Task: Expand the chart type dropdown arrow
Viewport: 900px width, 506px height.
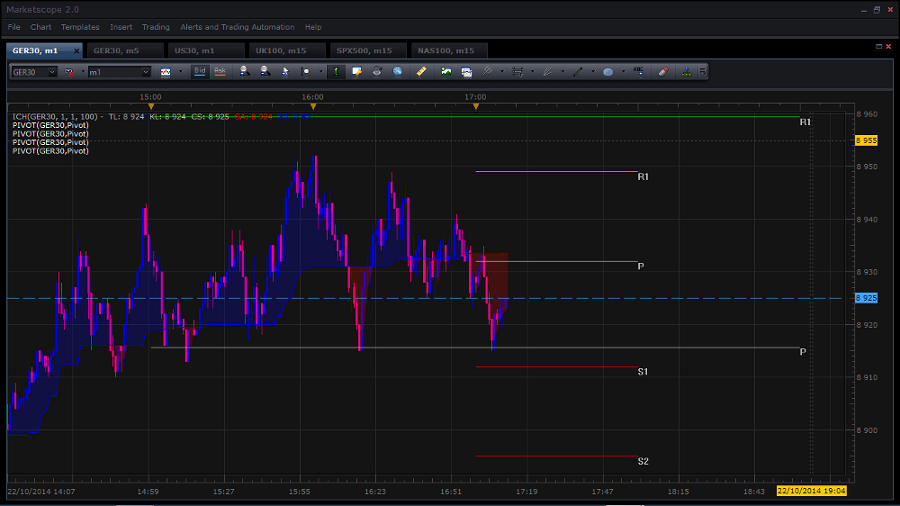Action: (180, 72)
